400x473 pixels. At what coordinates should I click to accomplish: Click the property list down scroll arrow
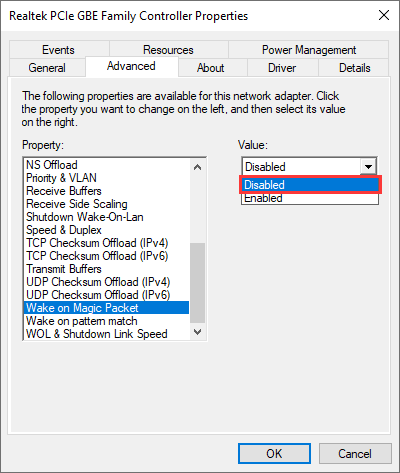point(197,332)
